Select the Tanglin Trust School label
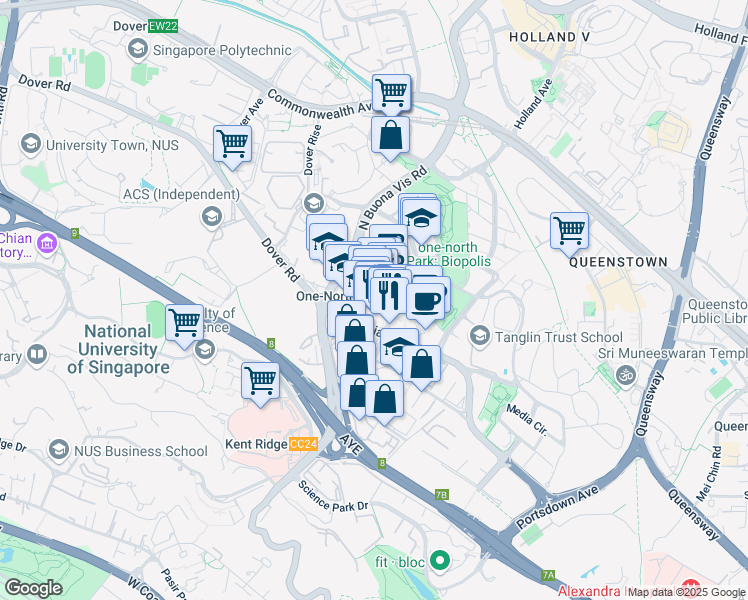 559,337
